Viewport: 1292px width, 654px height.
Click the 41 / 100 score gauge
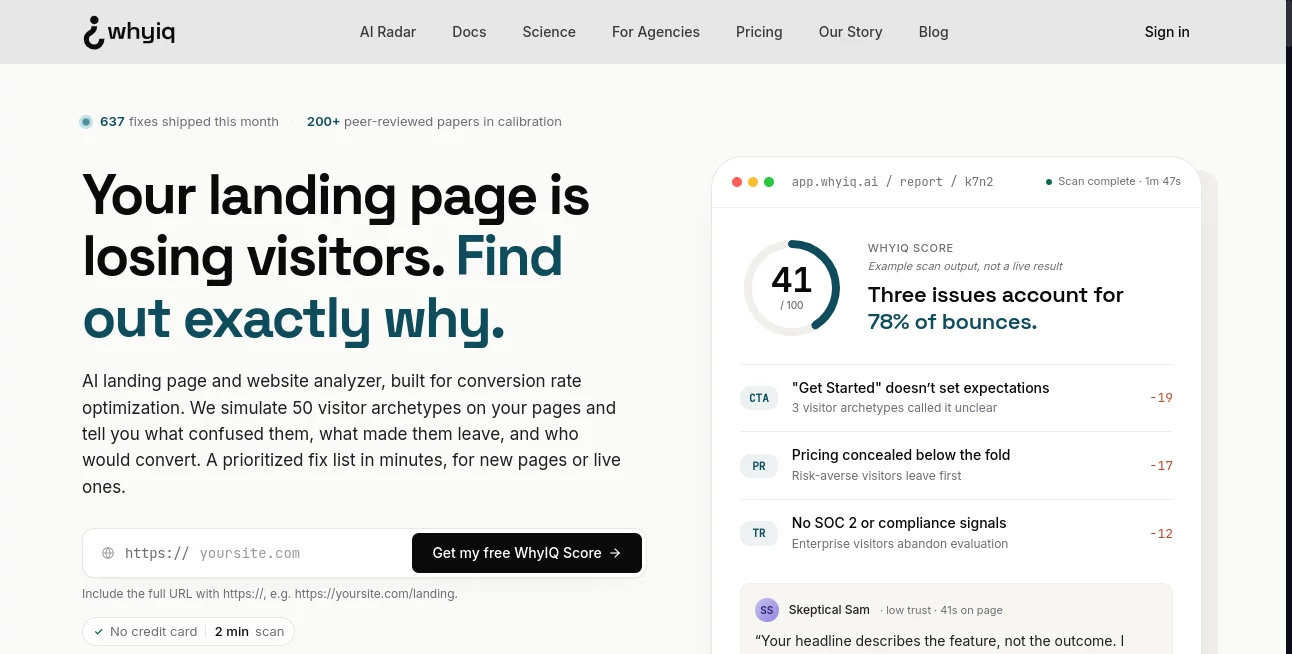click(x=792, y=288)
